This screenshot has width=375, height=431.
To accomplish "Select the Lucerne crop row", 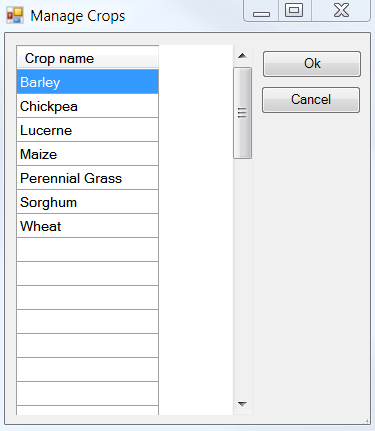I will coord(88,130).
